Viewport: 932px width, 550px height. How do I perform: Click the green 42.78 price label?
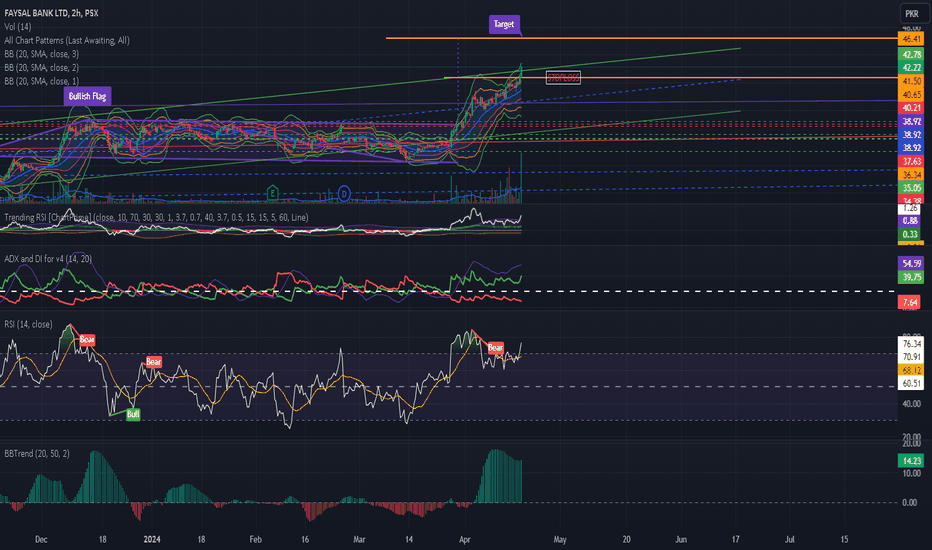point(911,55)
